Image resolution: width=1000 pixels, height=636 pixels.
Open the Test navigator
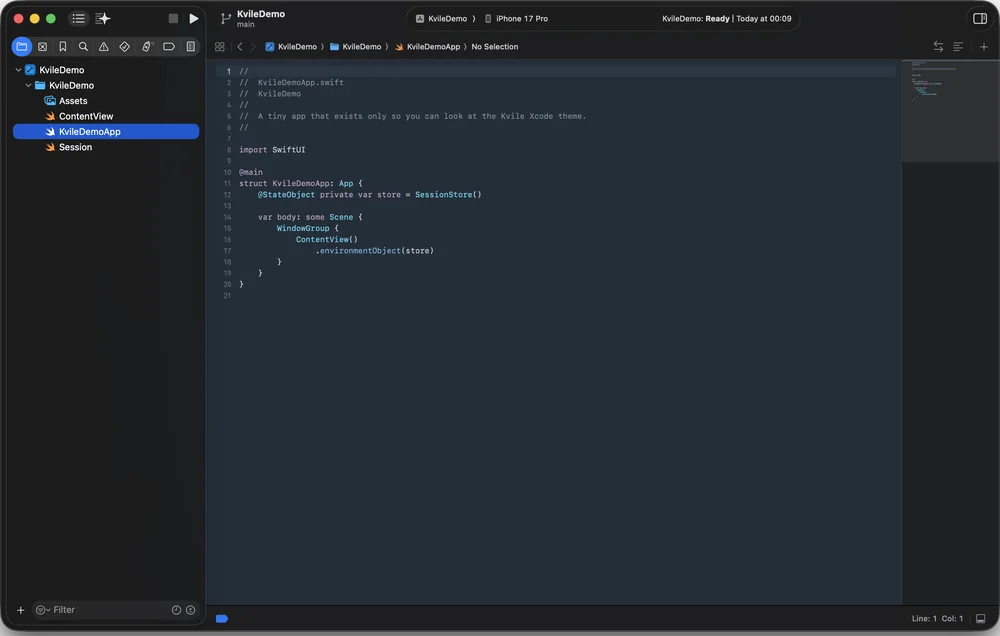[x=124, y=47]
